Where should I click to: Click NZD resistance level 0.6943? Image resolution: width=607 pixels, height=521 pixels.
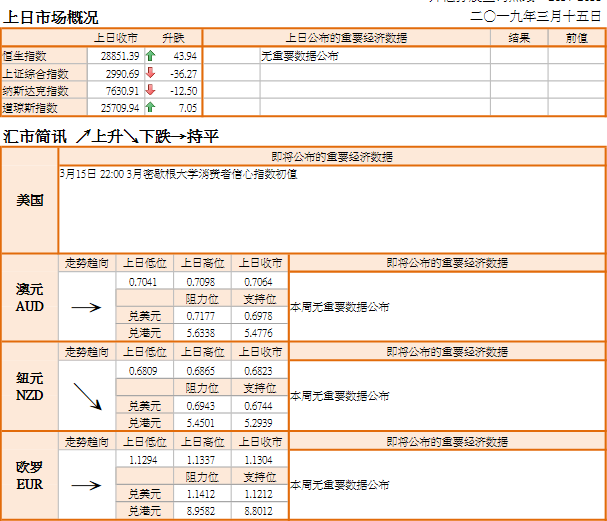click(201, 406)
